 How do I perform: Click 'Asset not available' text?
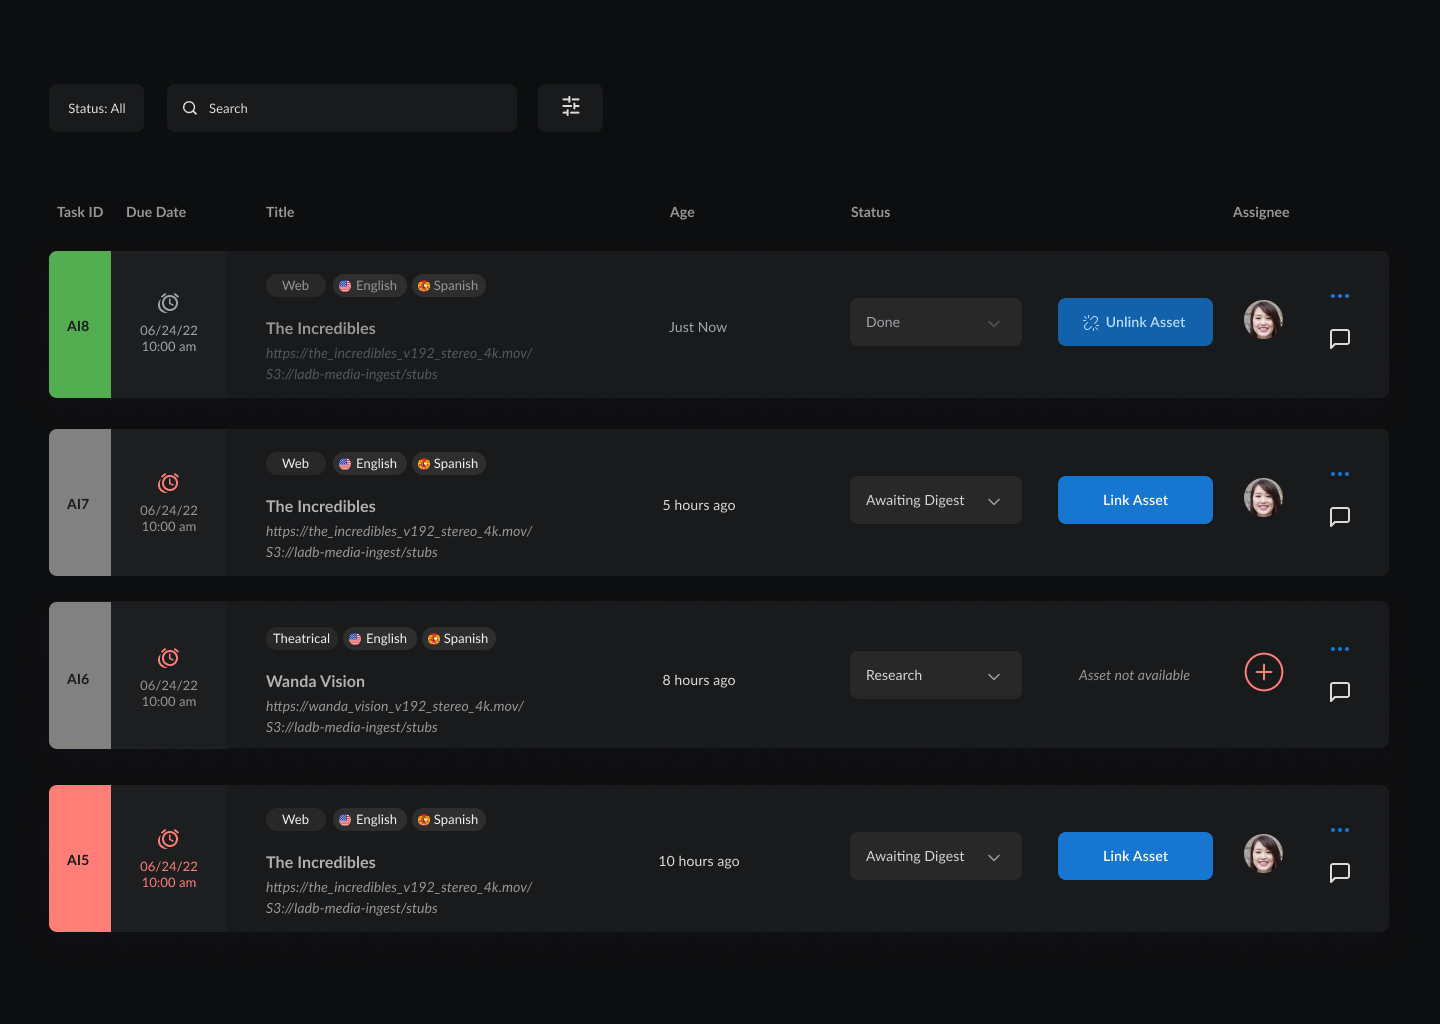pos(1134,675)
